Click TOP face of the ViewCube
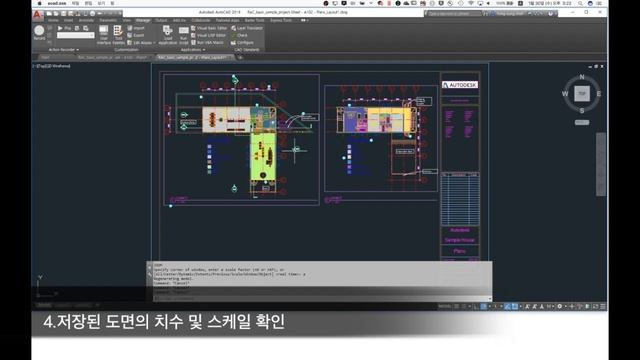The image size is (640, 360). coord(582,93)
